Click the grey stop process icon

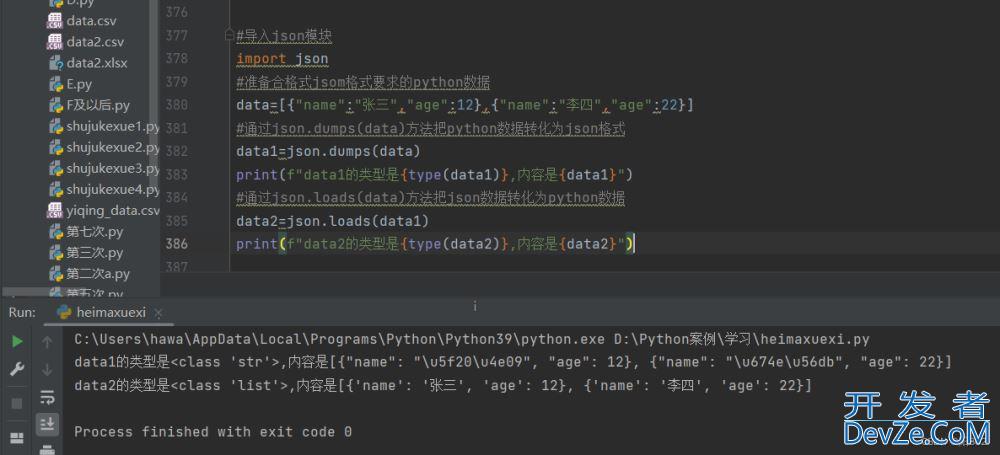pos(17,403)
